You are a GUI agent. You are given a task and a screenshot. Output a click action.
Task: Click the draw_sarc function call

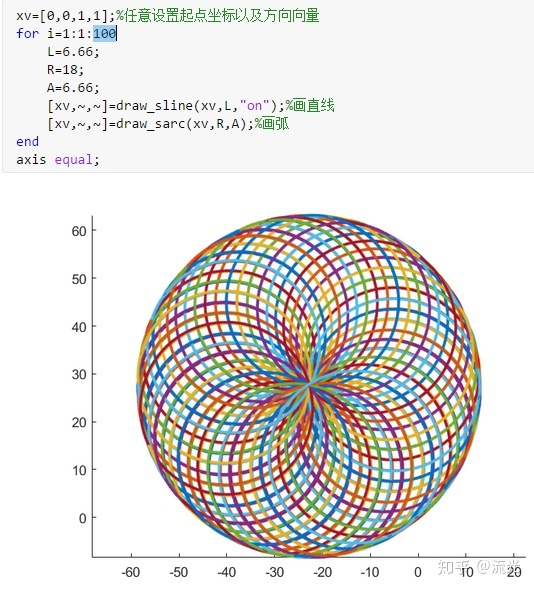(151, 124)
